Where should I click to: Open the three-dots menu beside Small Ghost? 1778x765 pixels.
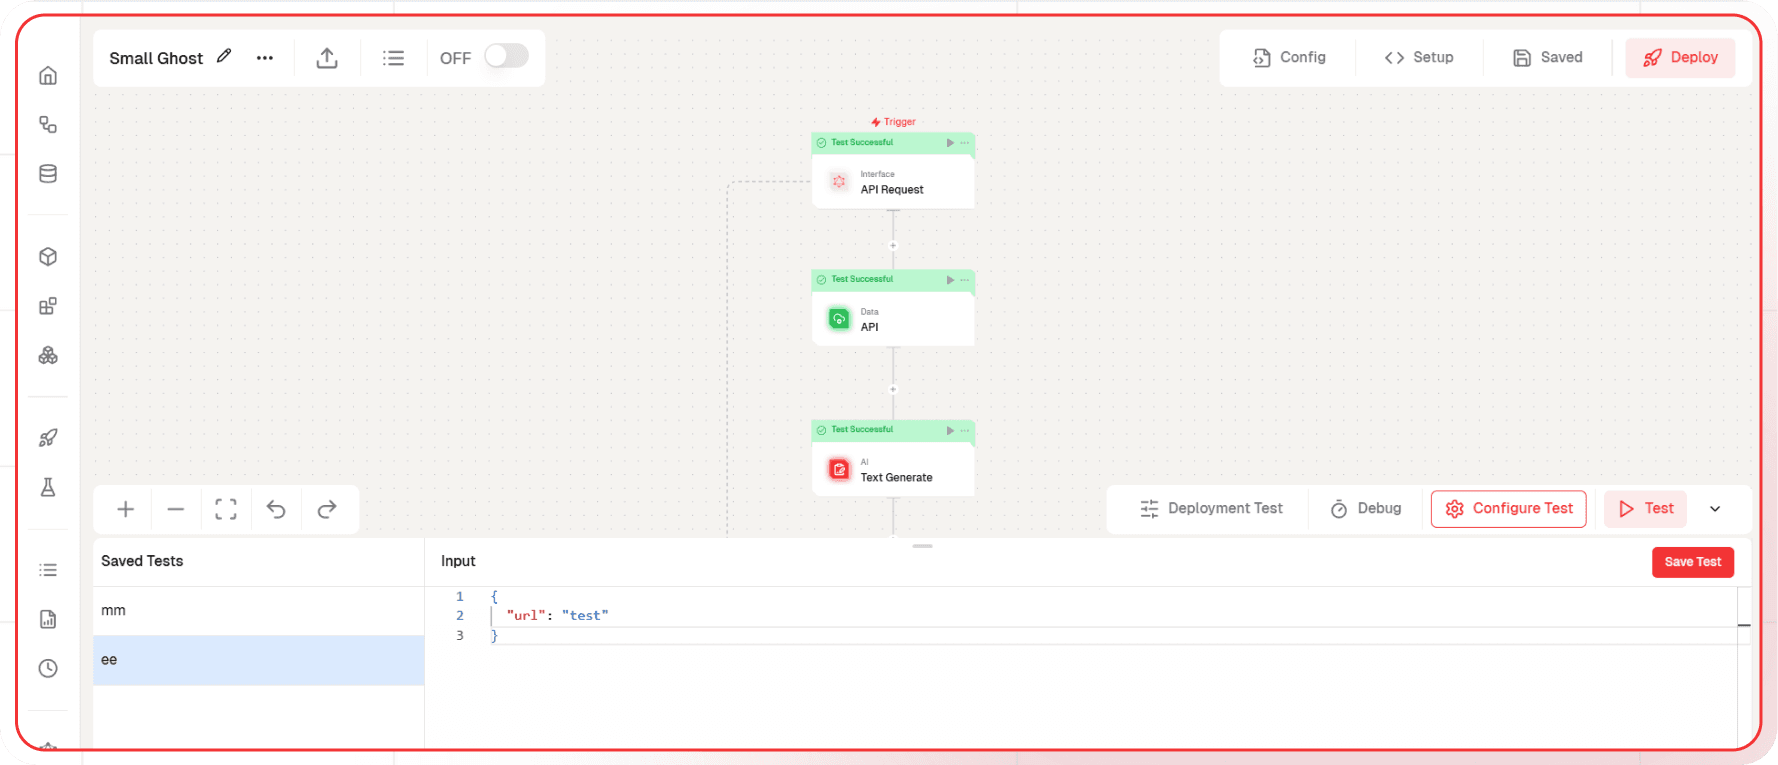pos(265,58)
